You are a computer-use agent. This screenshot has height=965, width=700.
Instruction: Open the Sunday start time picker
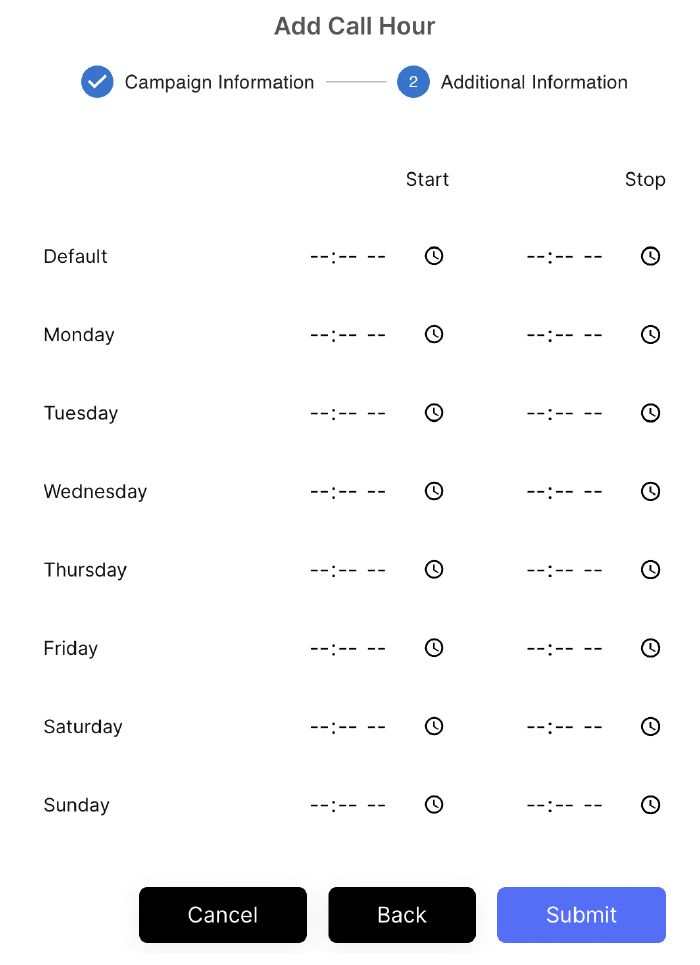[433, 804]
